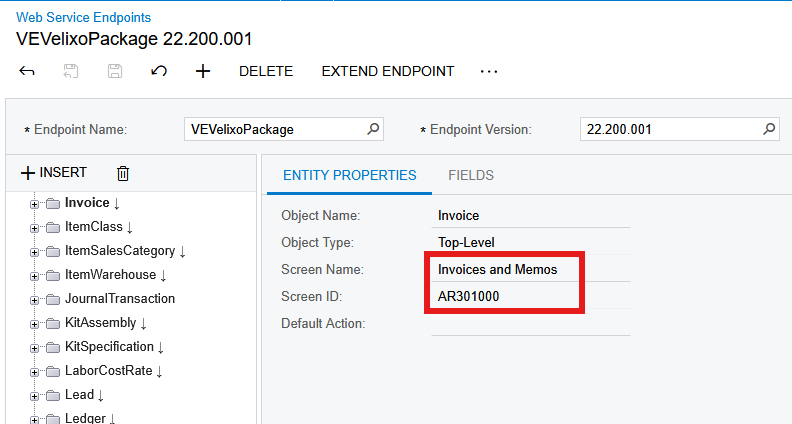Open the Endpoint Name lookup magnifier

[x=373, y=129]
